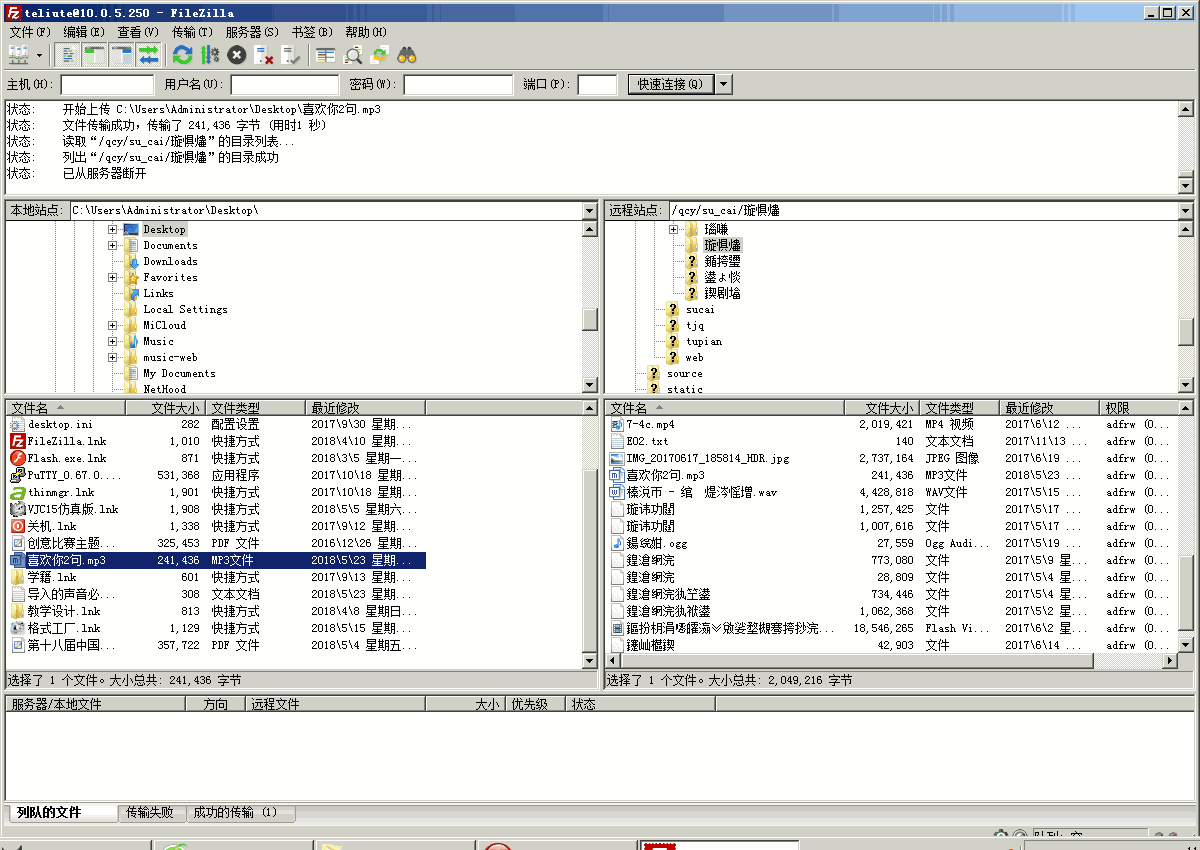Sort local files by the 文件名 column header

[x=66, y=408]
